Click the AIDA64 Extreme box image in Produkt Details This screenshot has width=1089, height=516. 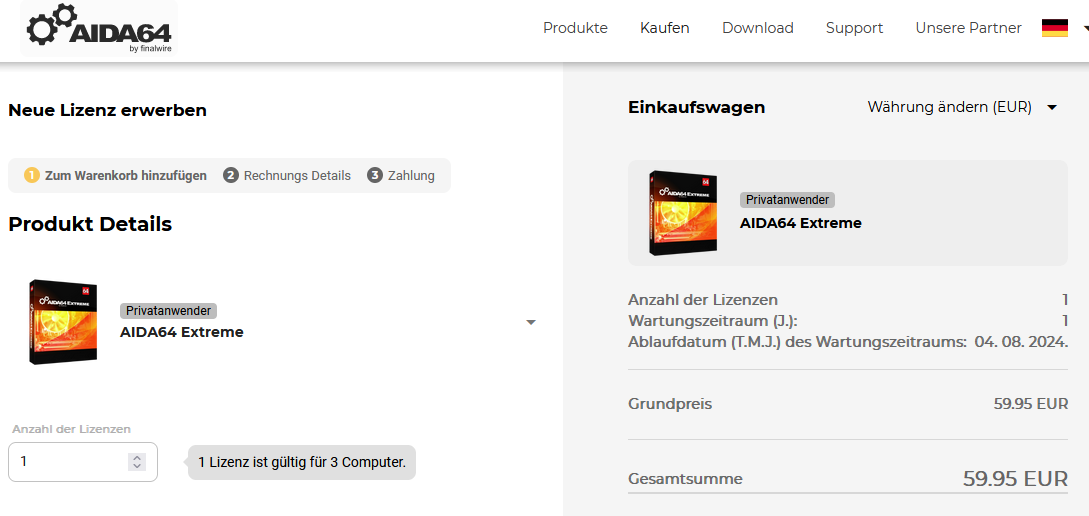(63, 322)
